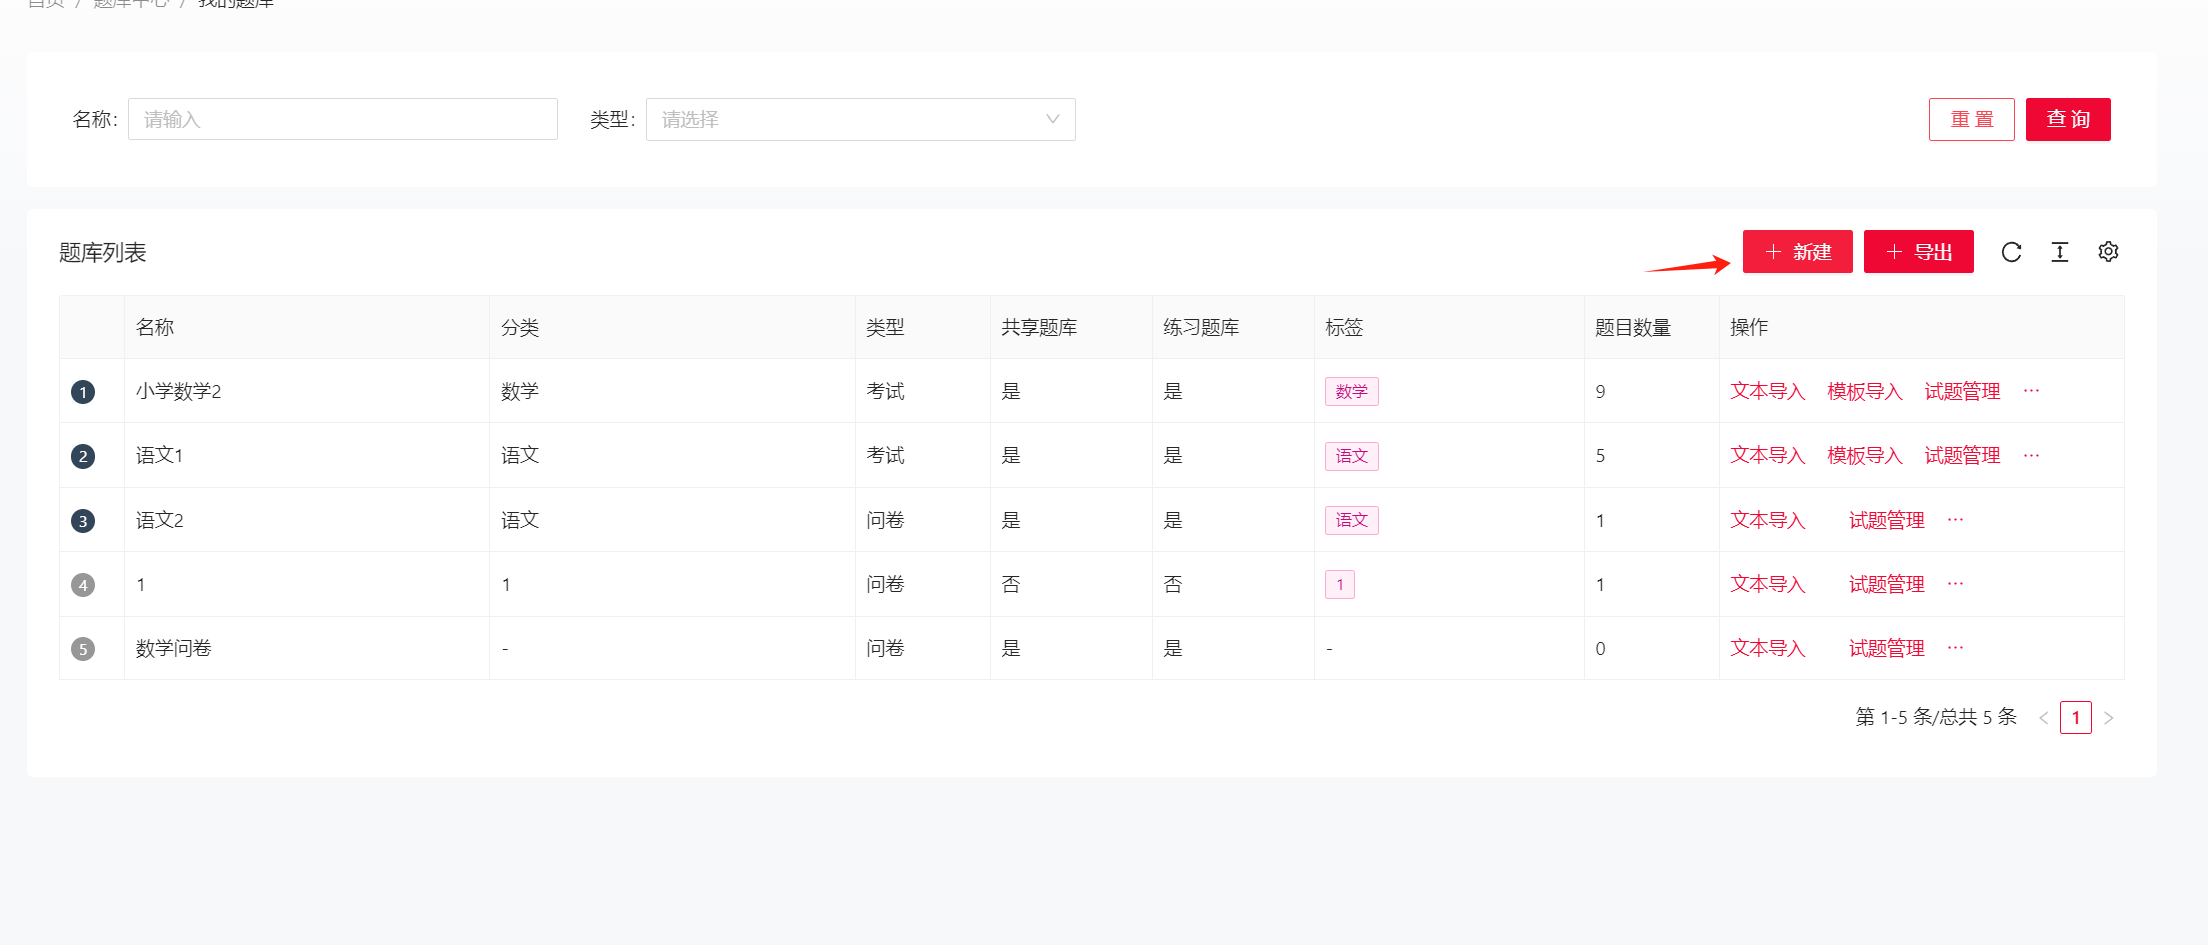Open the more actions ellipsis for 小学数学2
Image resolution: width=2208 pixels, height=945 pixels.
click(2031, 391)
